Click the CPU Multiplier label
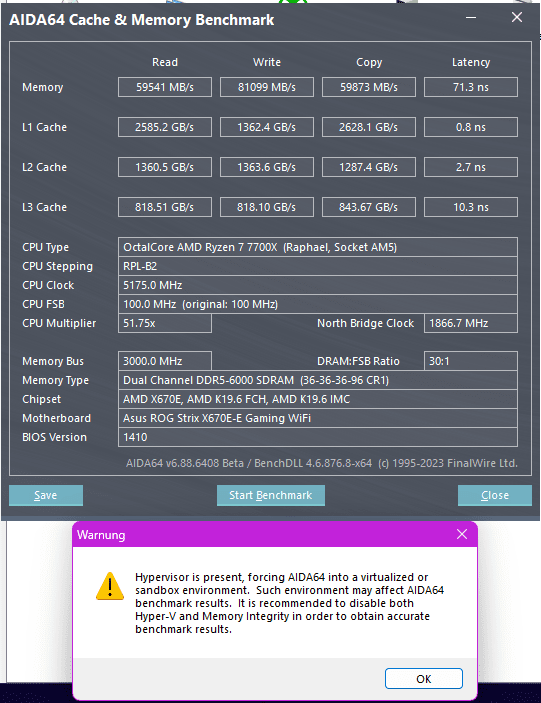 (x=59, y=323)
